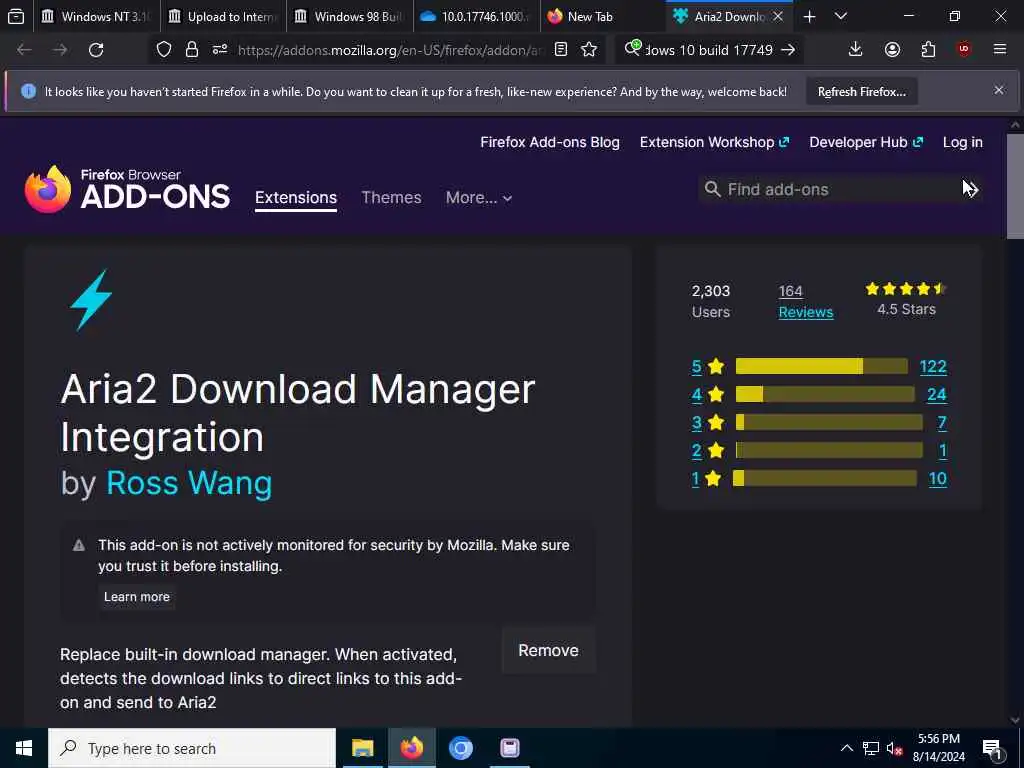Open site permissions icon in address bar
This screenshot has height=768, width=1024.
tap(220, 50)
